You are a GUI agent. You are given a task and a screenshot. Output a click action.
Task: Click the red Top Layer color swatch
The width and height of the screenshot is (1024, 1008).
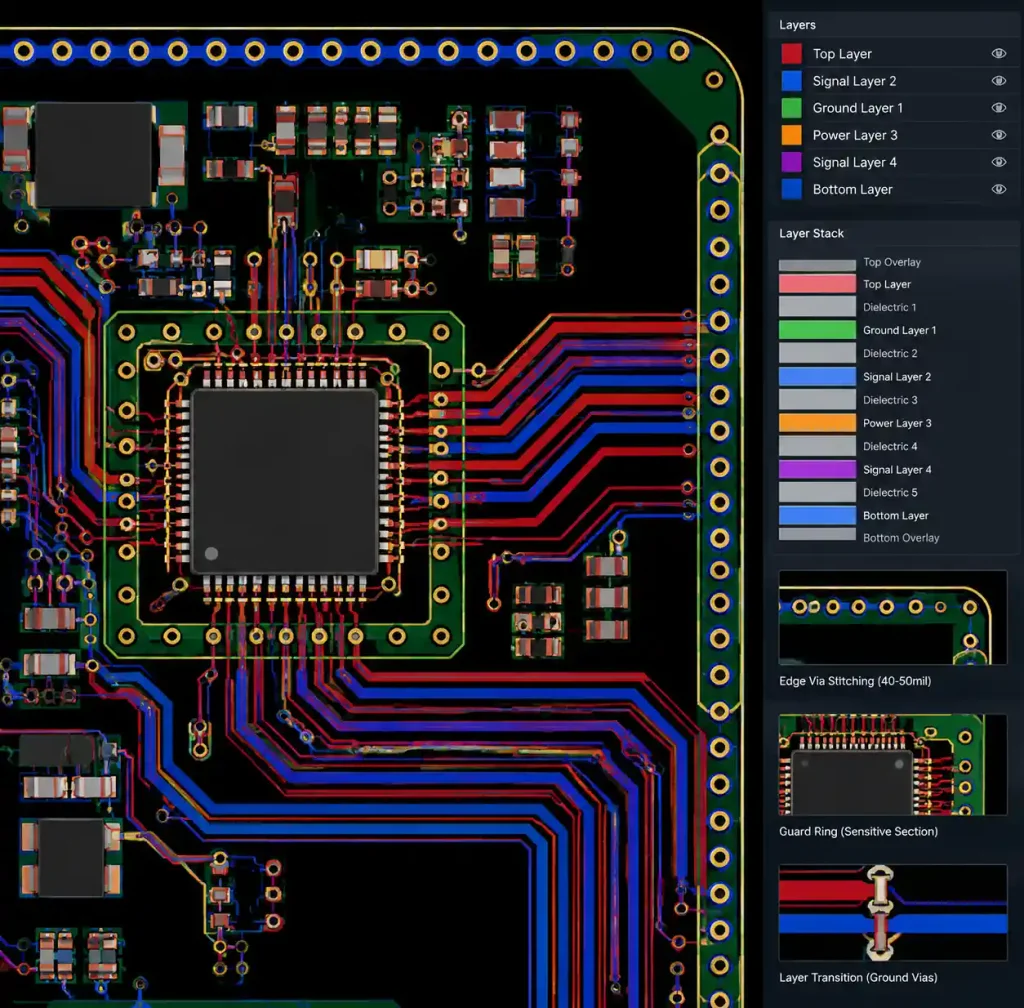792,54
